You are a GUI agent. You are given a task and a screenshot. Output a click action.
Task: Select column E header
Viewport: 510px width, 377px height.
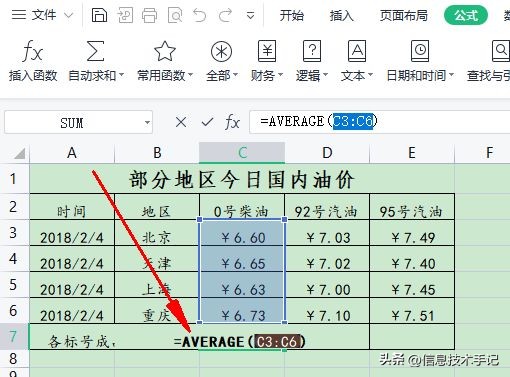point(412,153)
